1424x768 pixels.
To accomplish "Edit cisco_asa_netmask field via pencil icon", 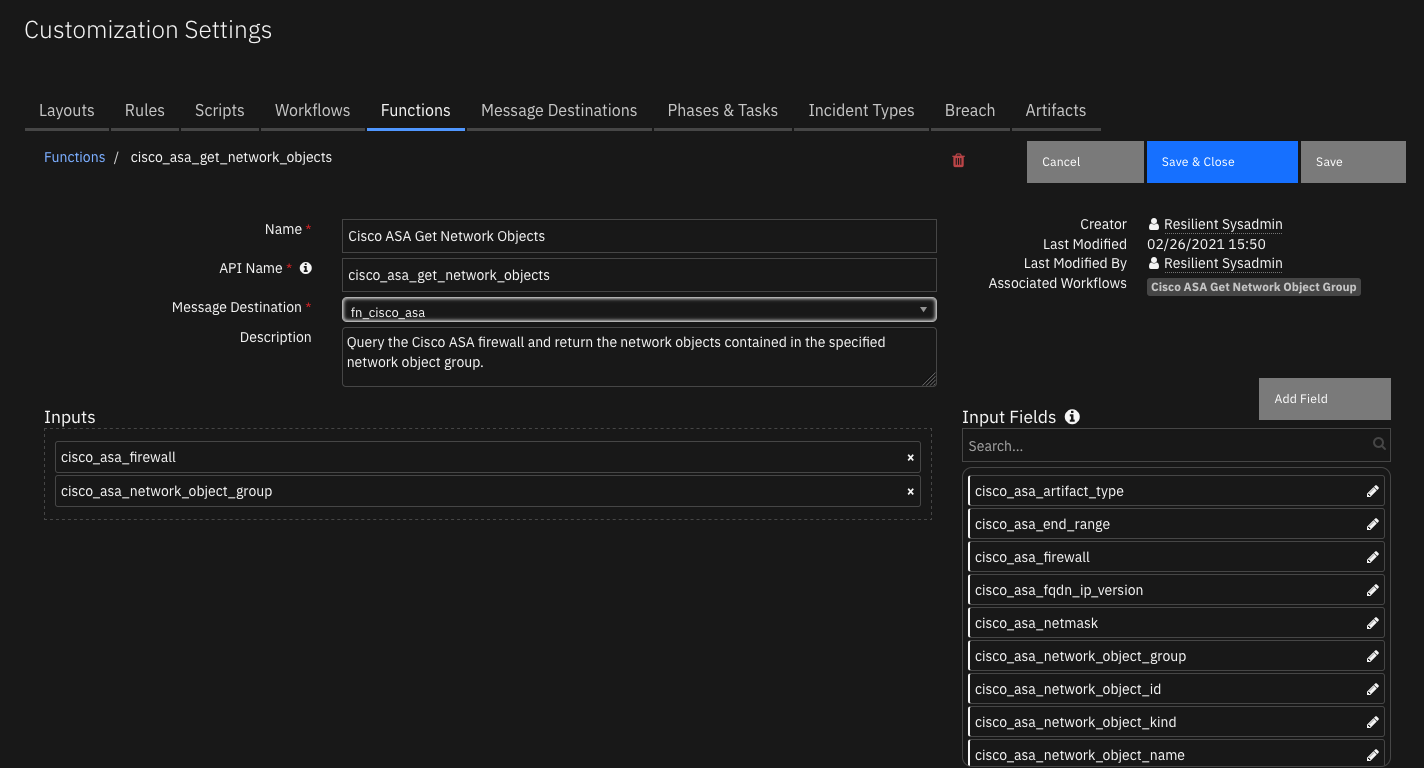I will click(1373, 623).
